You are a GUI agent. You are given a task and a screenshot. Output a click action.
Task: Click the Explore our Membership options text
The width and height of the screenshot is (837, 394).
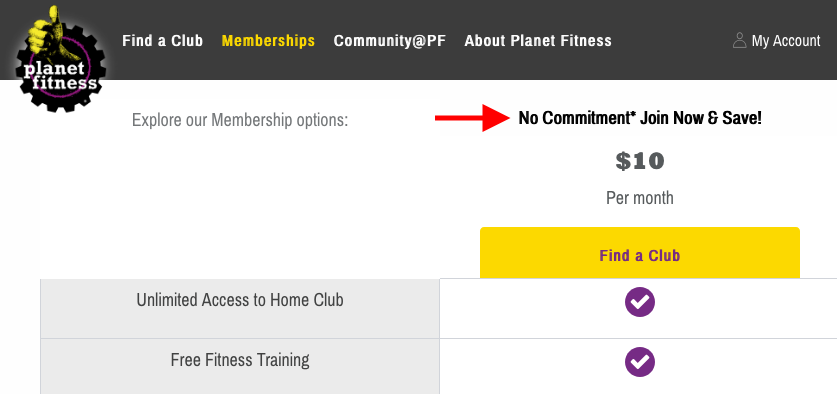pyautogui.click(x=240, y=120)
